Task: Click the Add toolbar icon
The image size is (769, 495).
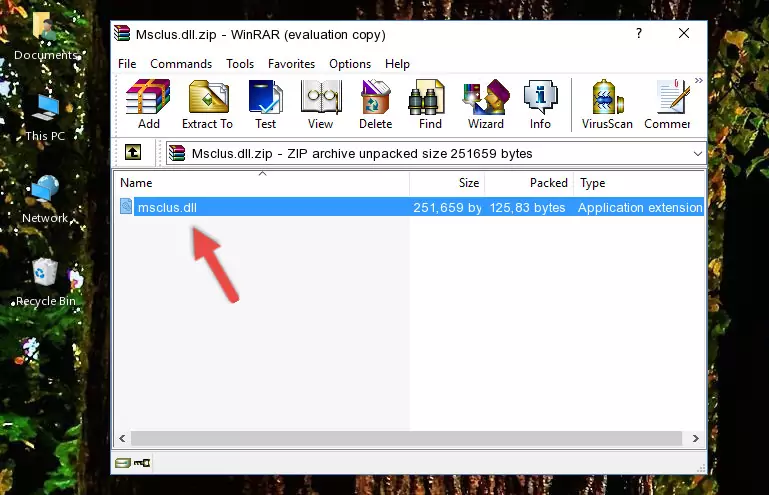Action: [x=148, y=104]
